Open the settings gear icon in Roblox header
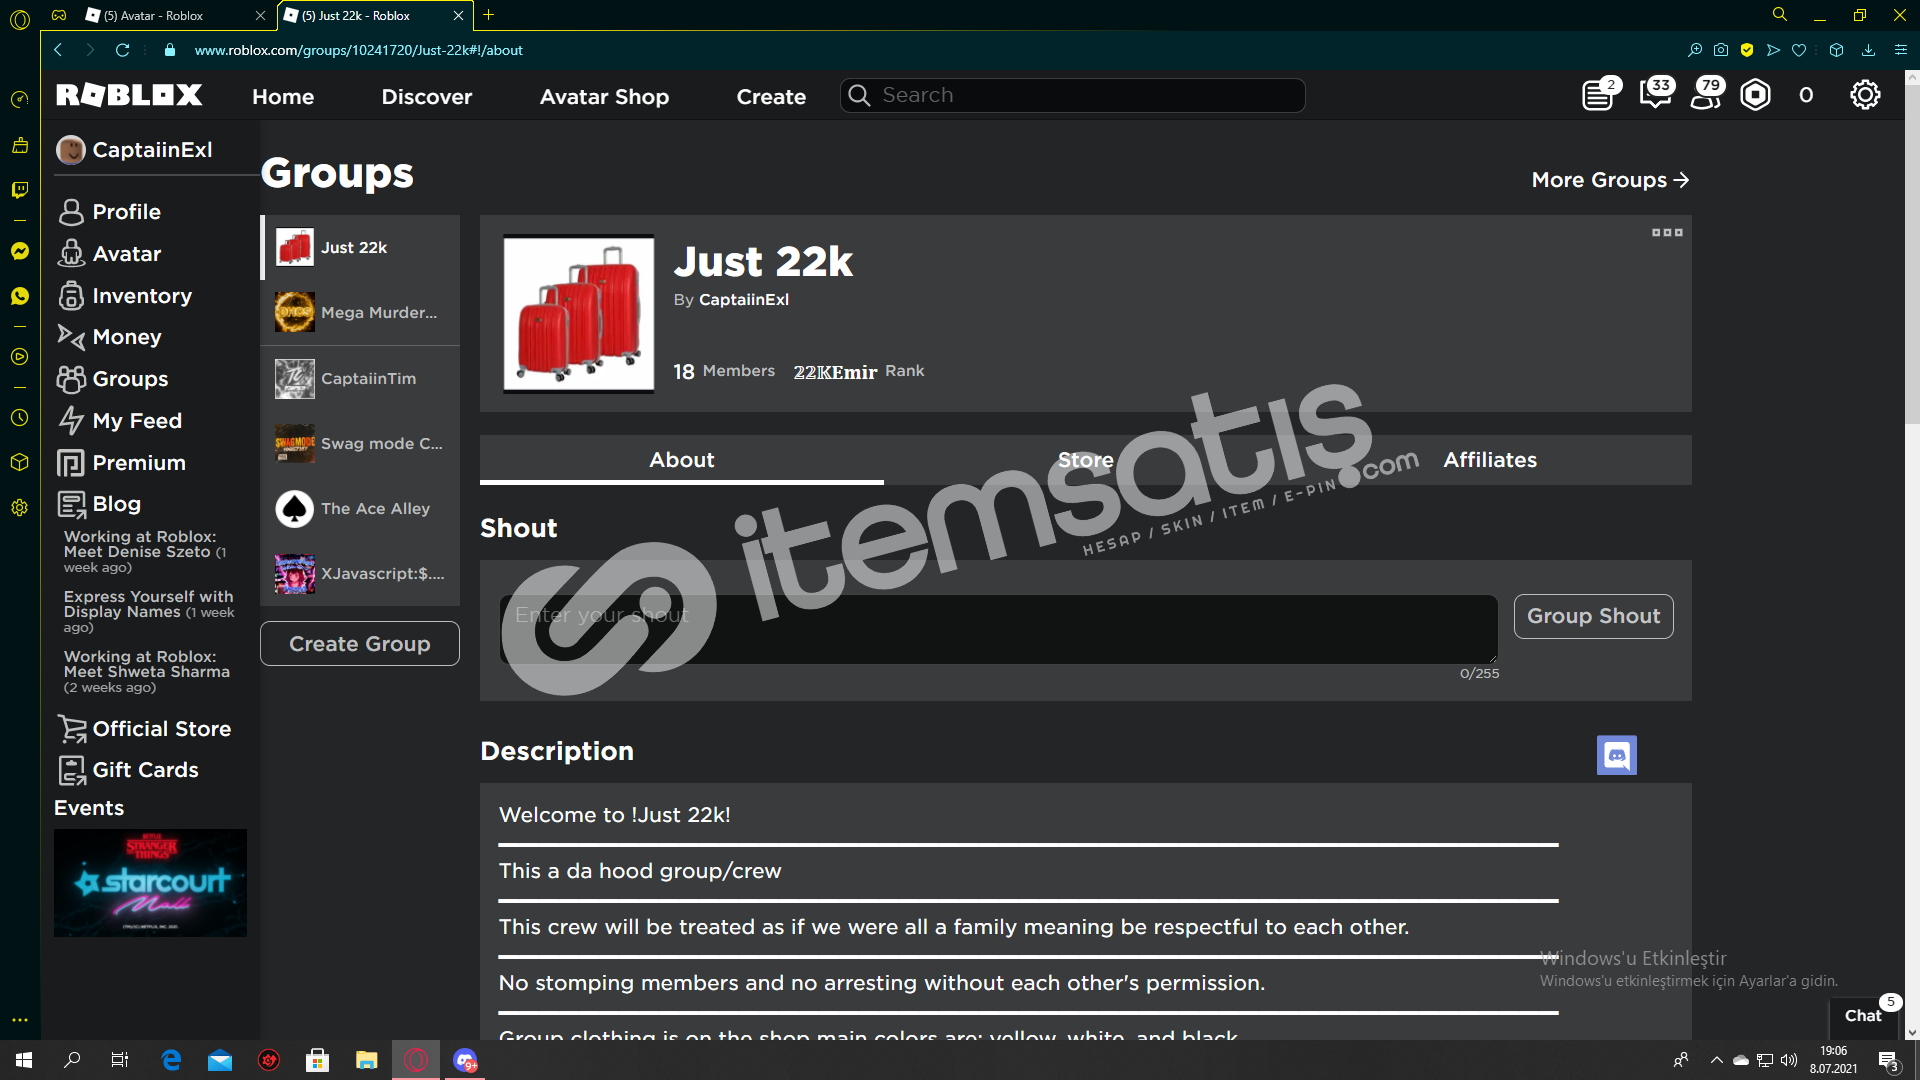The height and width of the screenshot is (1080, 1920). pyautogui.click(x=1865, y=95)
